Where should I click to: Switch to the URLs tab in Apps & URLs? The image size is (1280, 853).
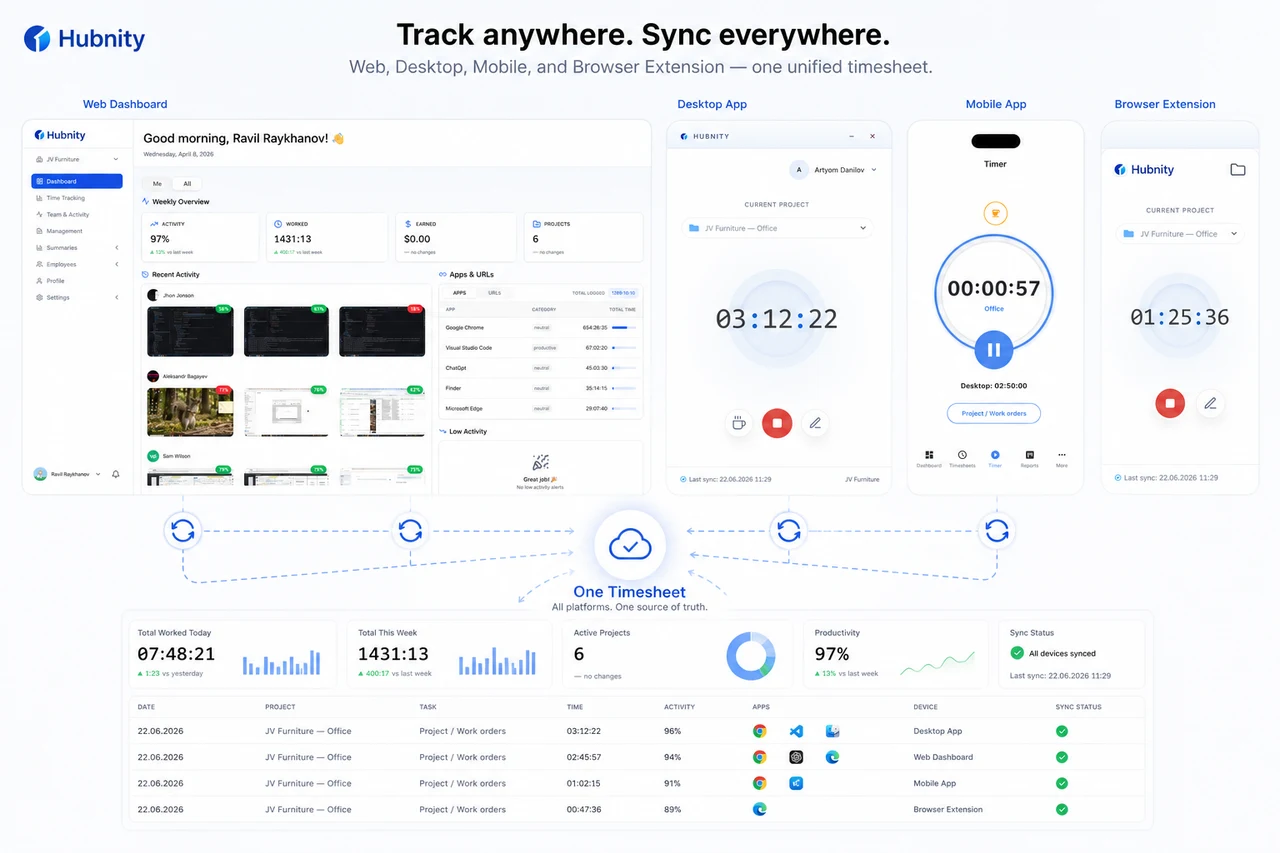pos(494,293)
